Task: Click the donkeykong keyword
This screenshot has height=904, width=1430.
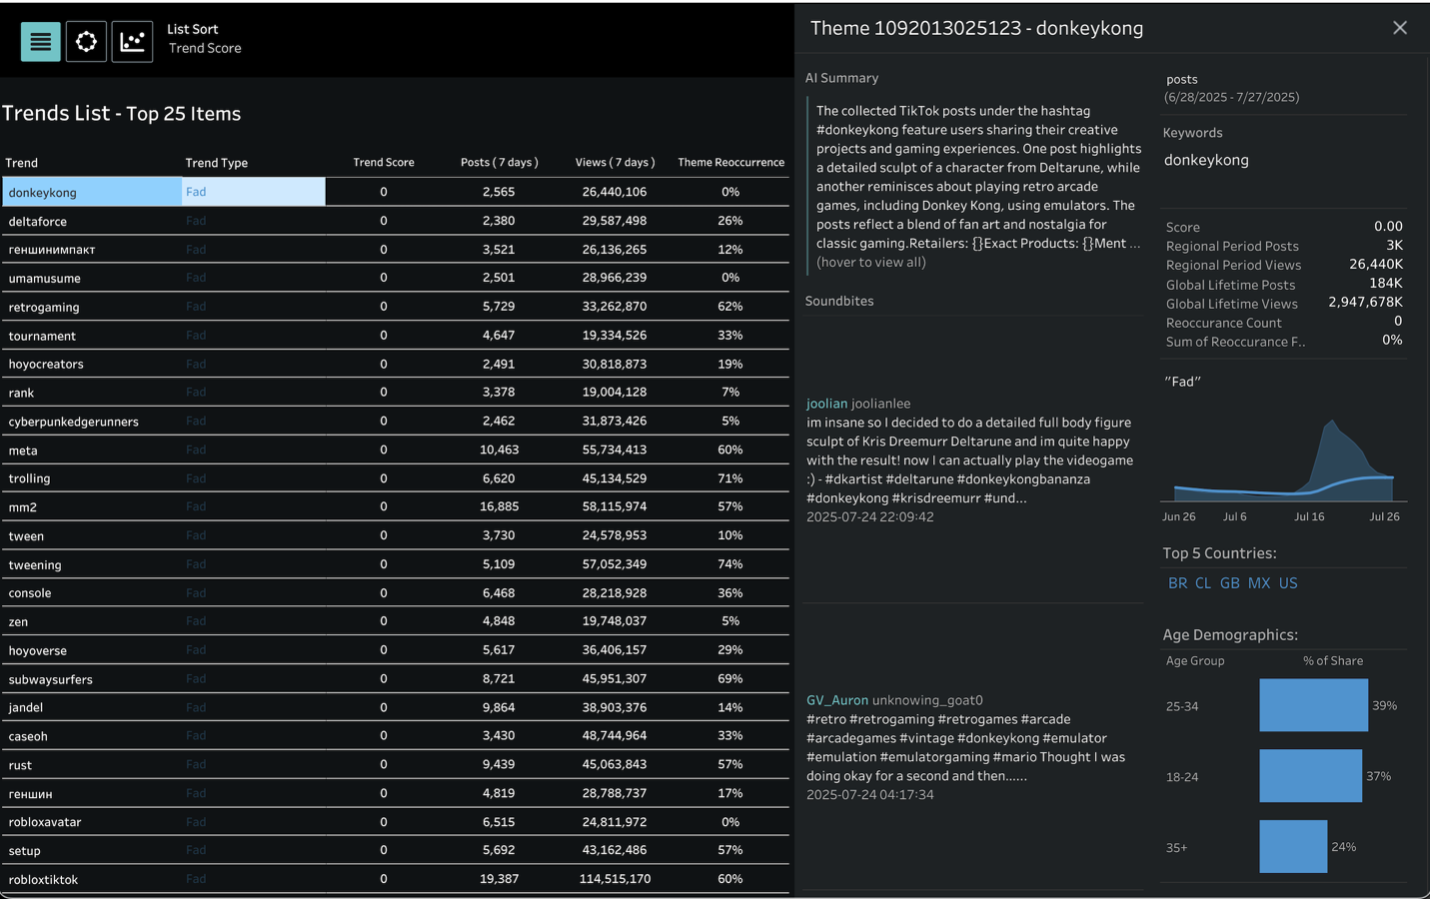Action: coord(1206,160)
